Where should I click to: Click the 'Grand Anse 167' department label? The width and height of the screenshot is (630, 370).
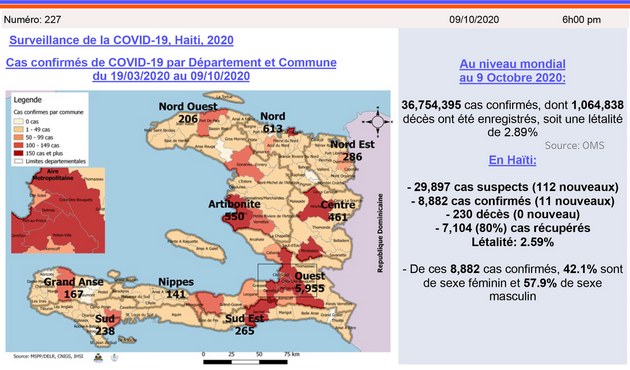click(74, 288)
